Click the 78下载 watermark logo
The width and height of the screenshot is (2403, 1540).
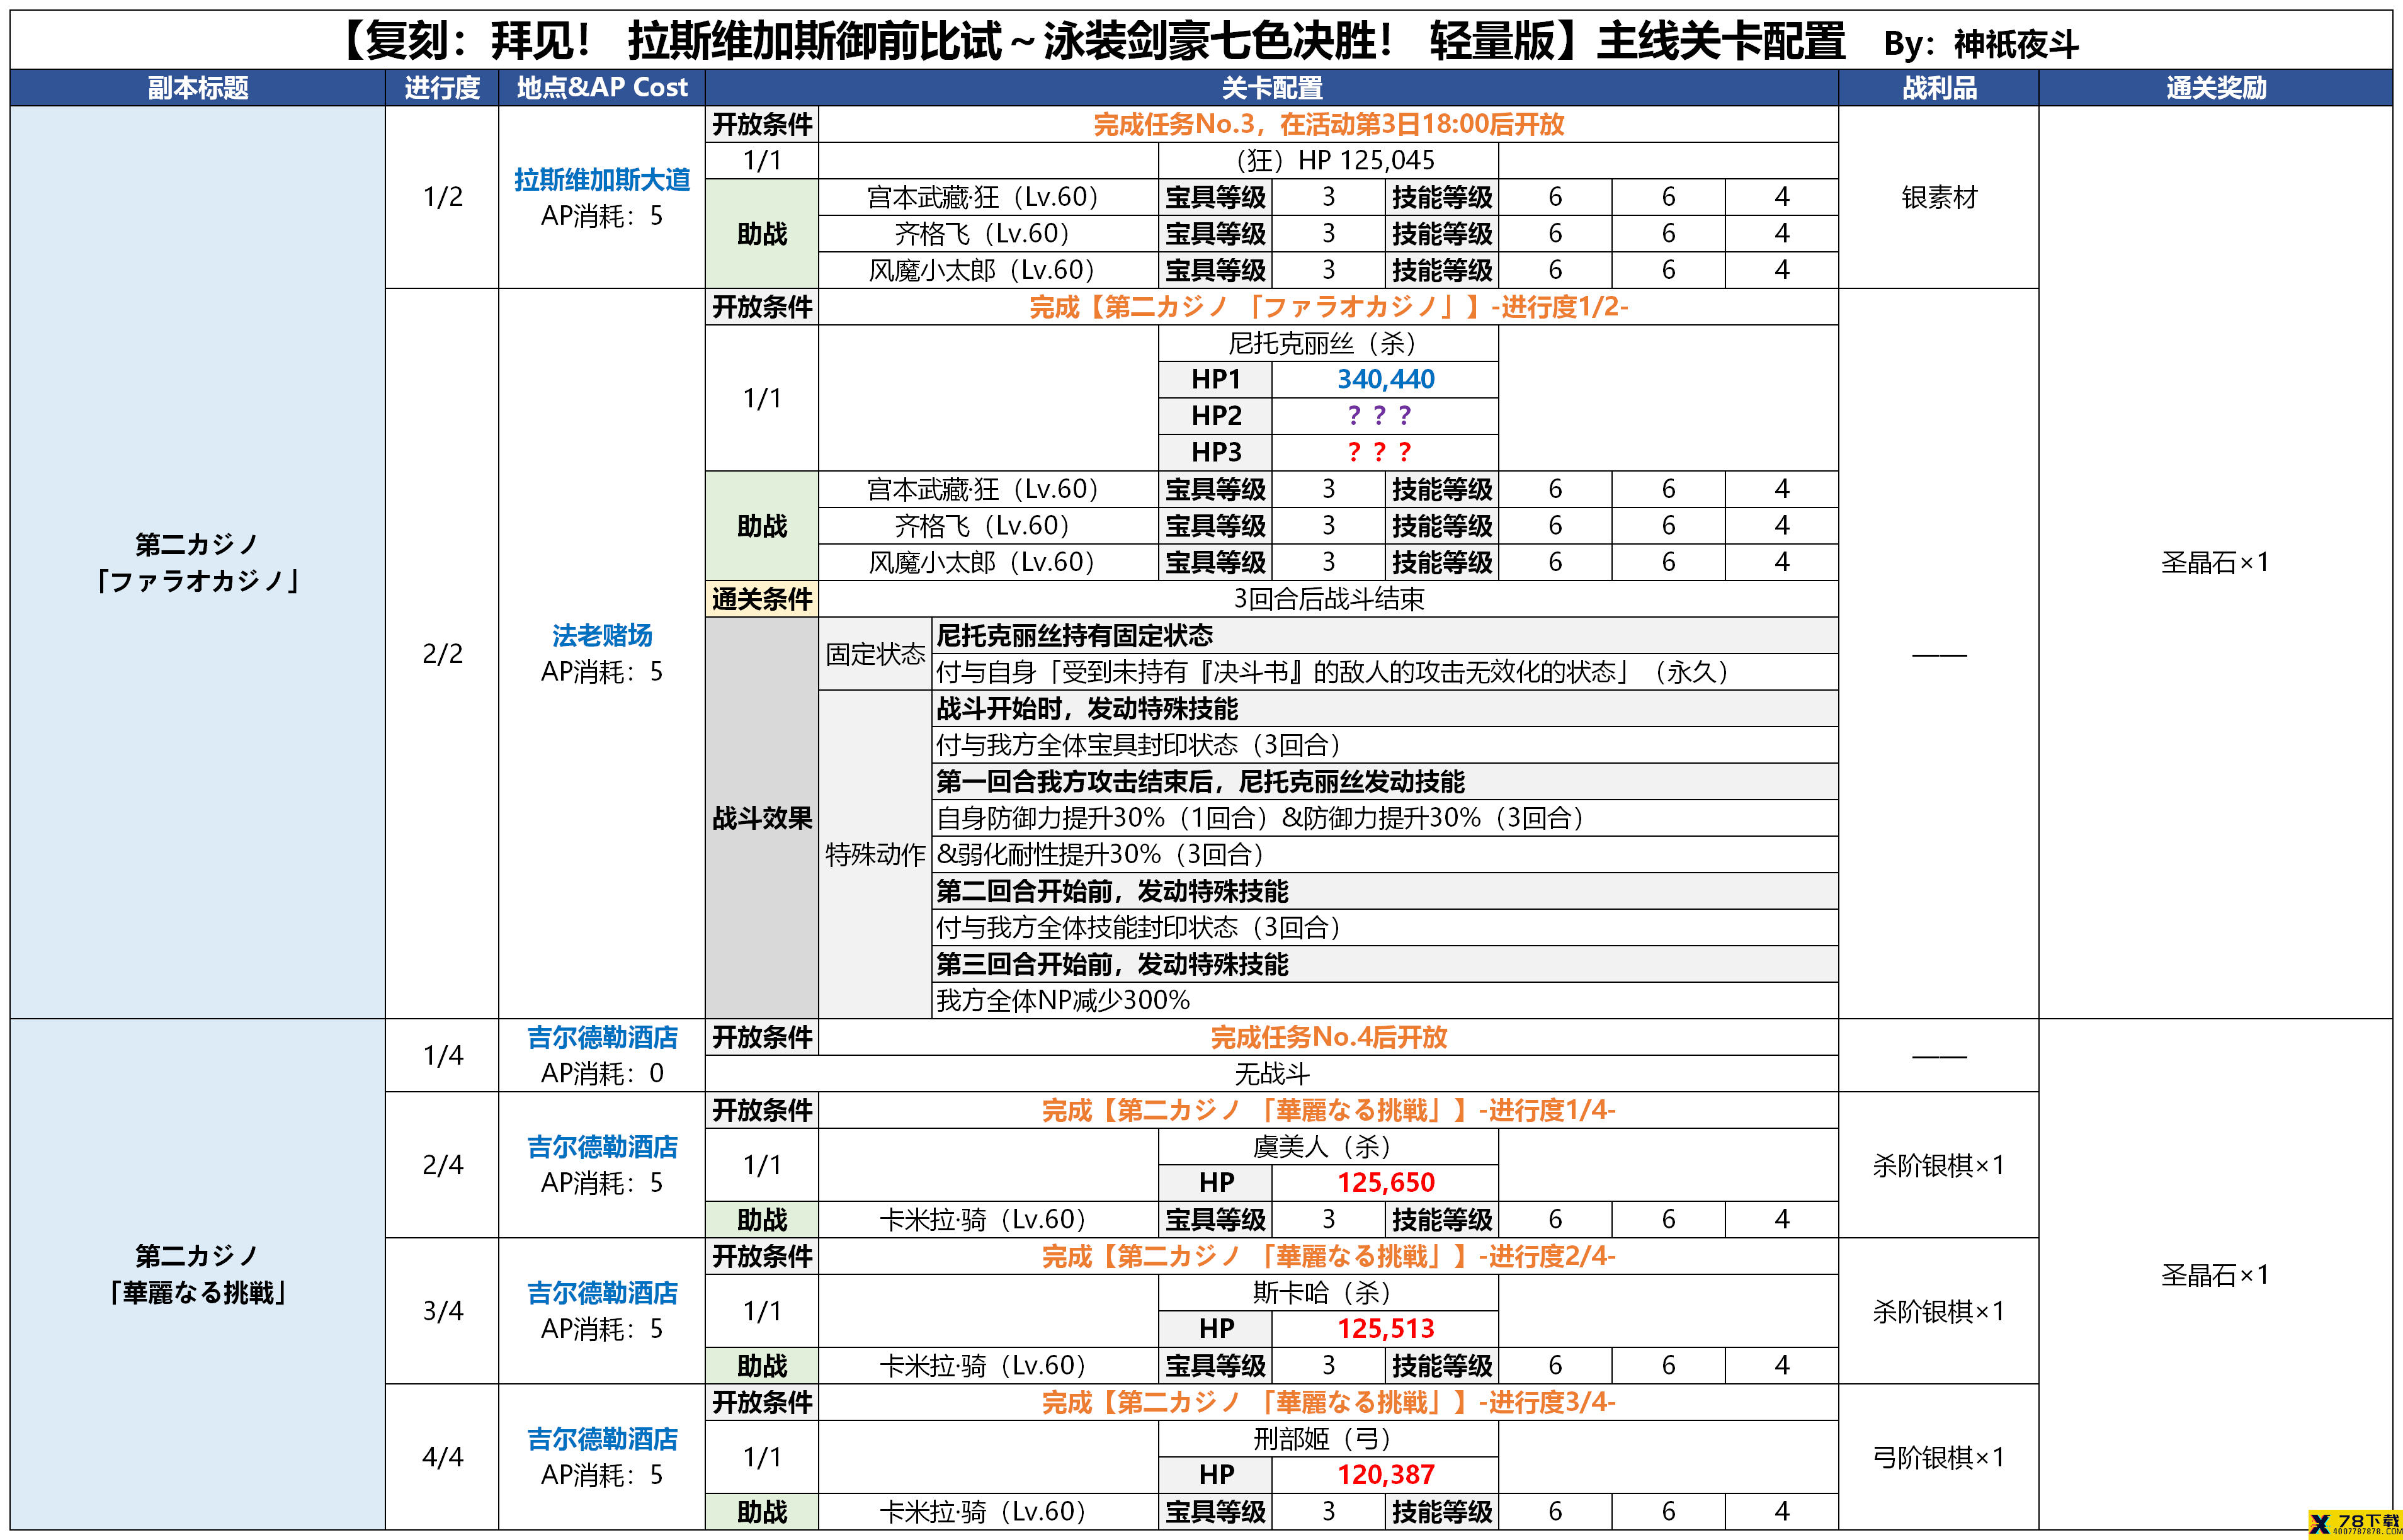(2354, 1524)
